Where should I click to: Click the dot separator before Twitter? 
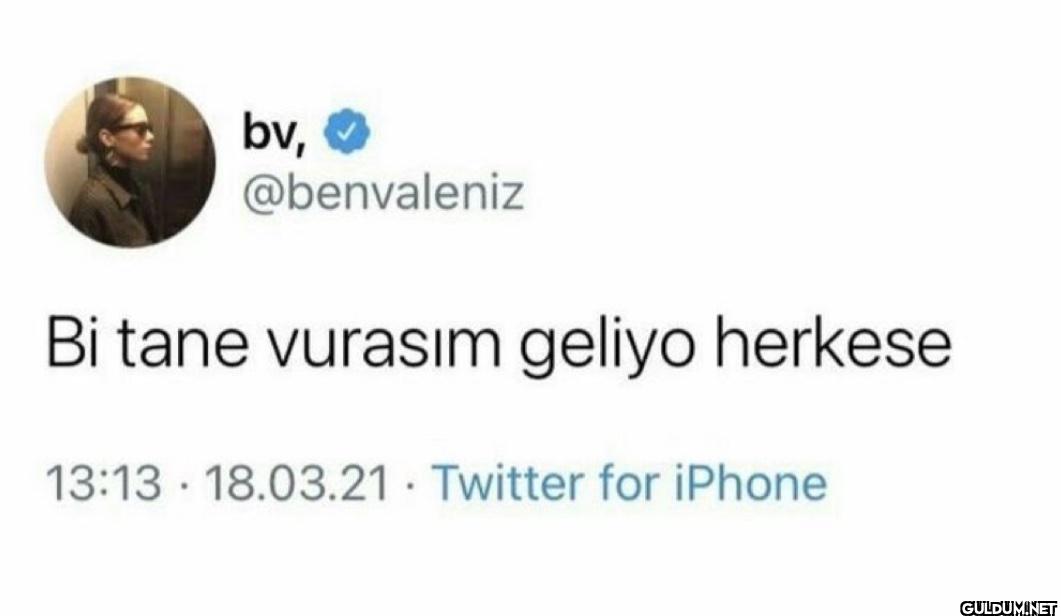pyautogui.click(x=411, y=486)
